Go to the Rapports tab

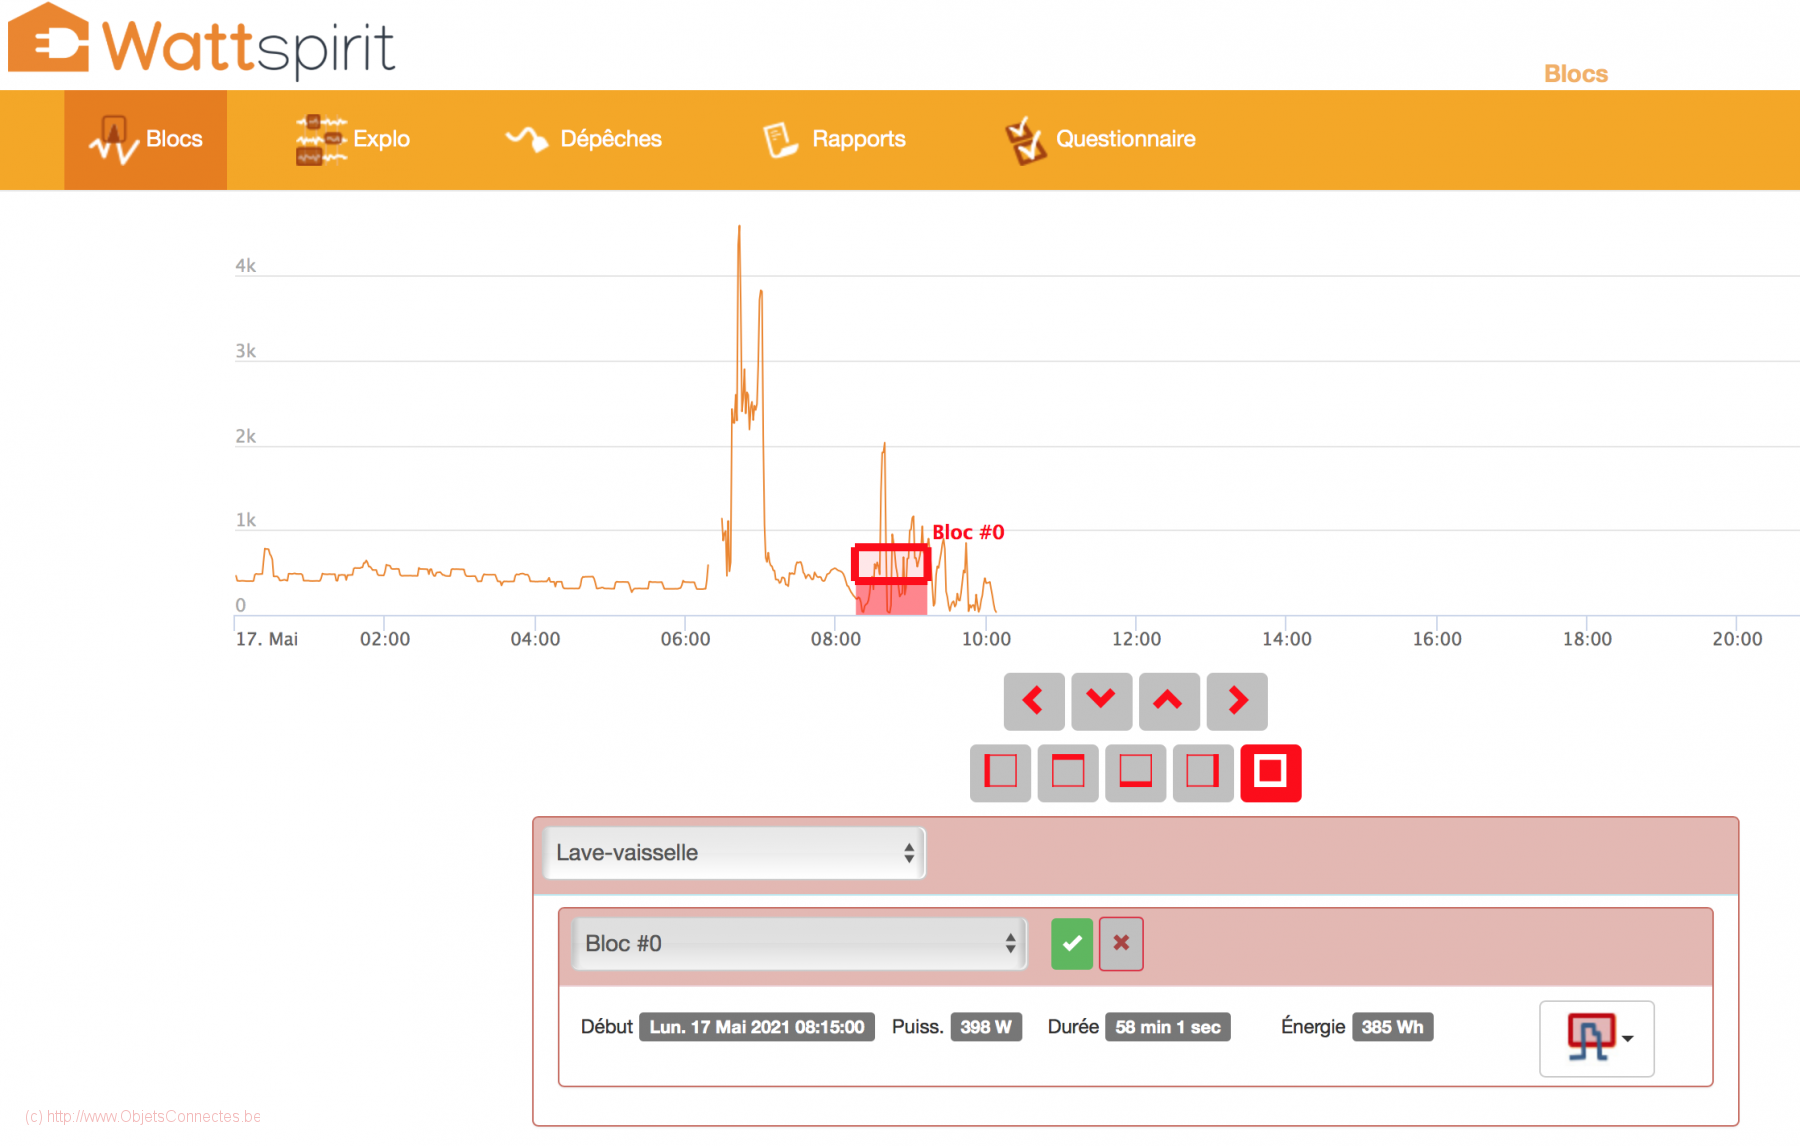point(834,140)
